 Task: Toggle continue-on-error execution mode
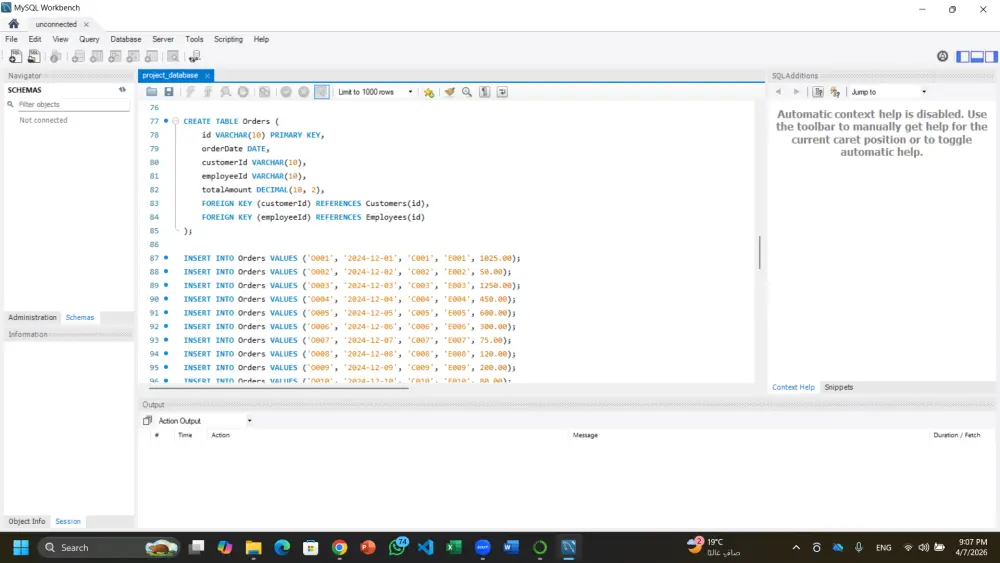click(264, 92)
